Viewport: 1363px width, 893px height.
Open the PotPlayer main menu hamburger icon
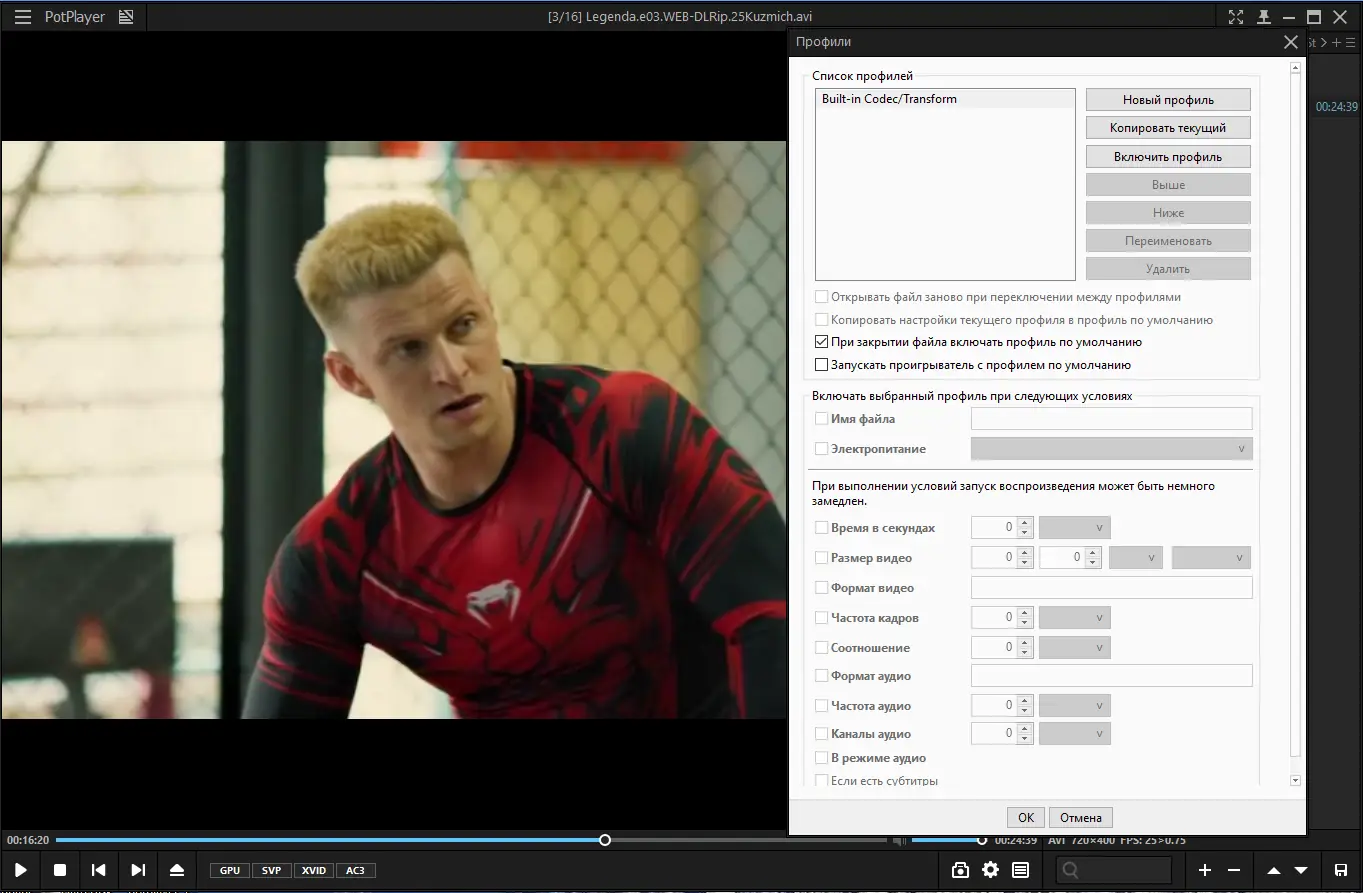point(23,17)
